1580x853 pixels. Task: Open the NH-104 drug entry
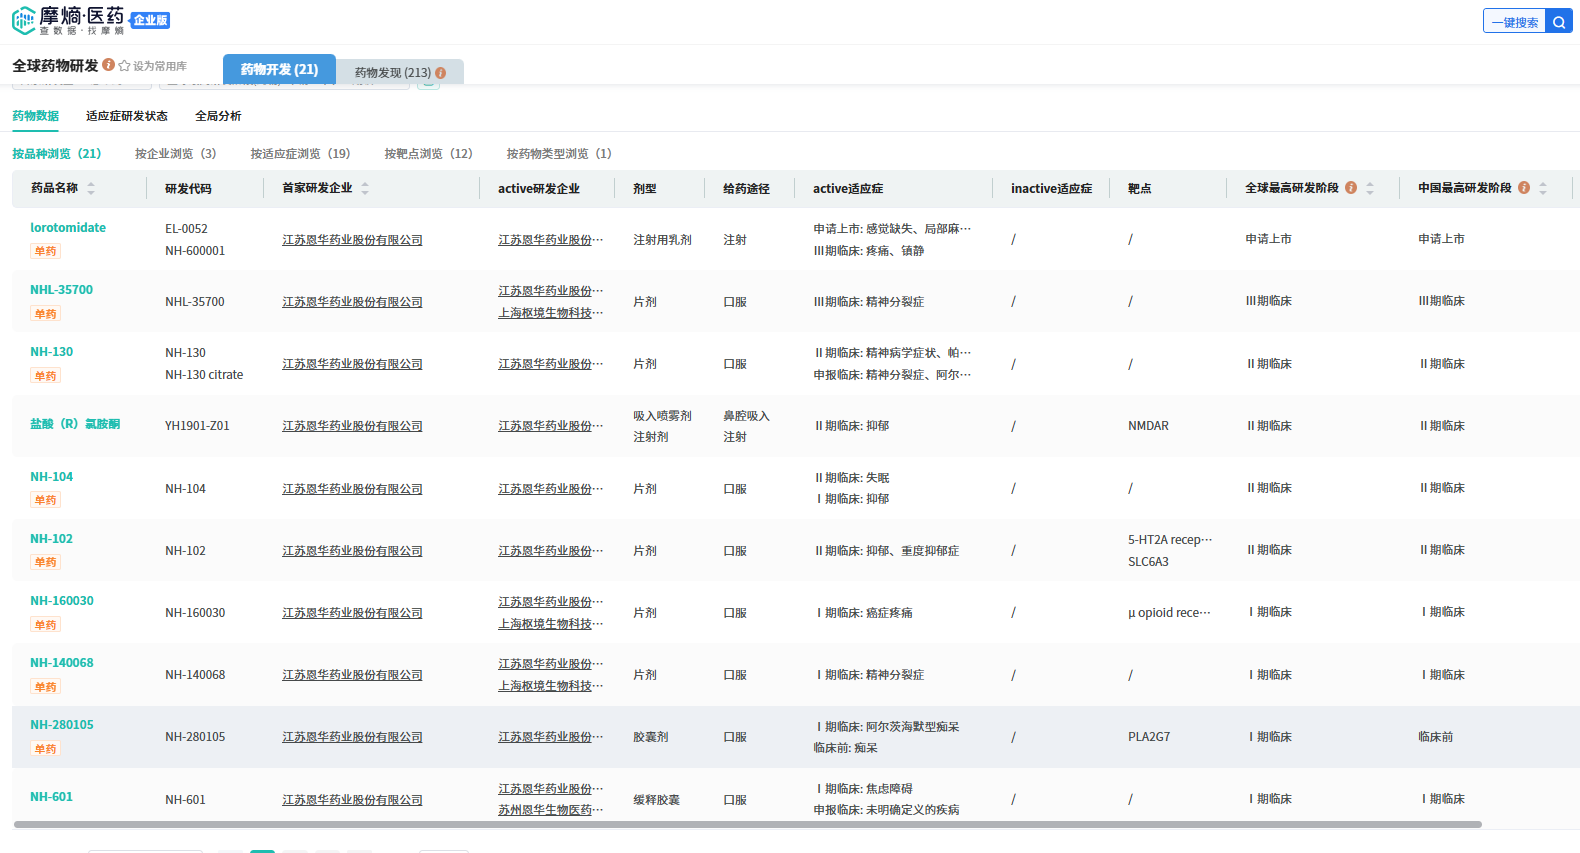tap(51, 477)
